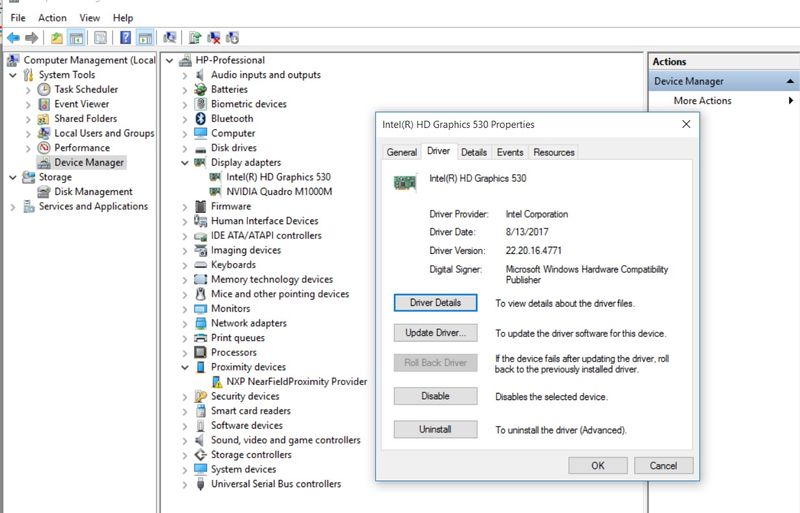Screen dimensions: 800x513
Task: Click the Forward arrow in the toolbar
Action: pos(32,38)
